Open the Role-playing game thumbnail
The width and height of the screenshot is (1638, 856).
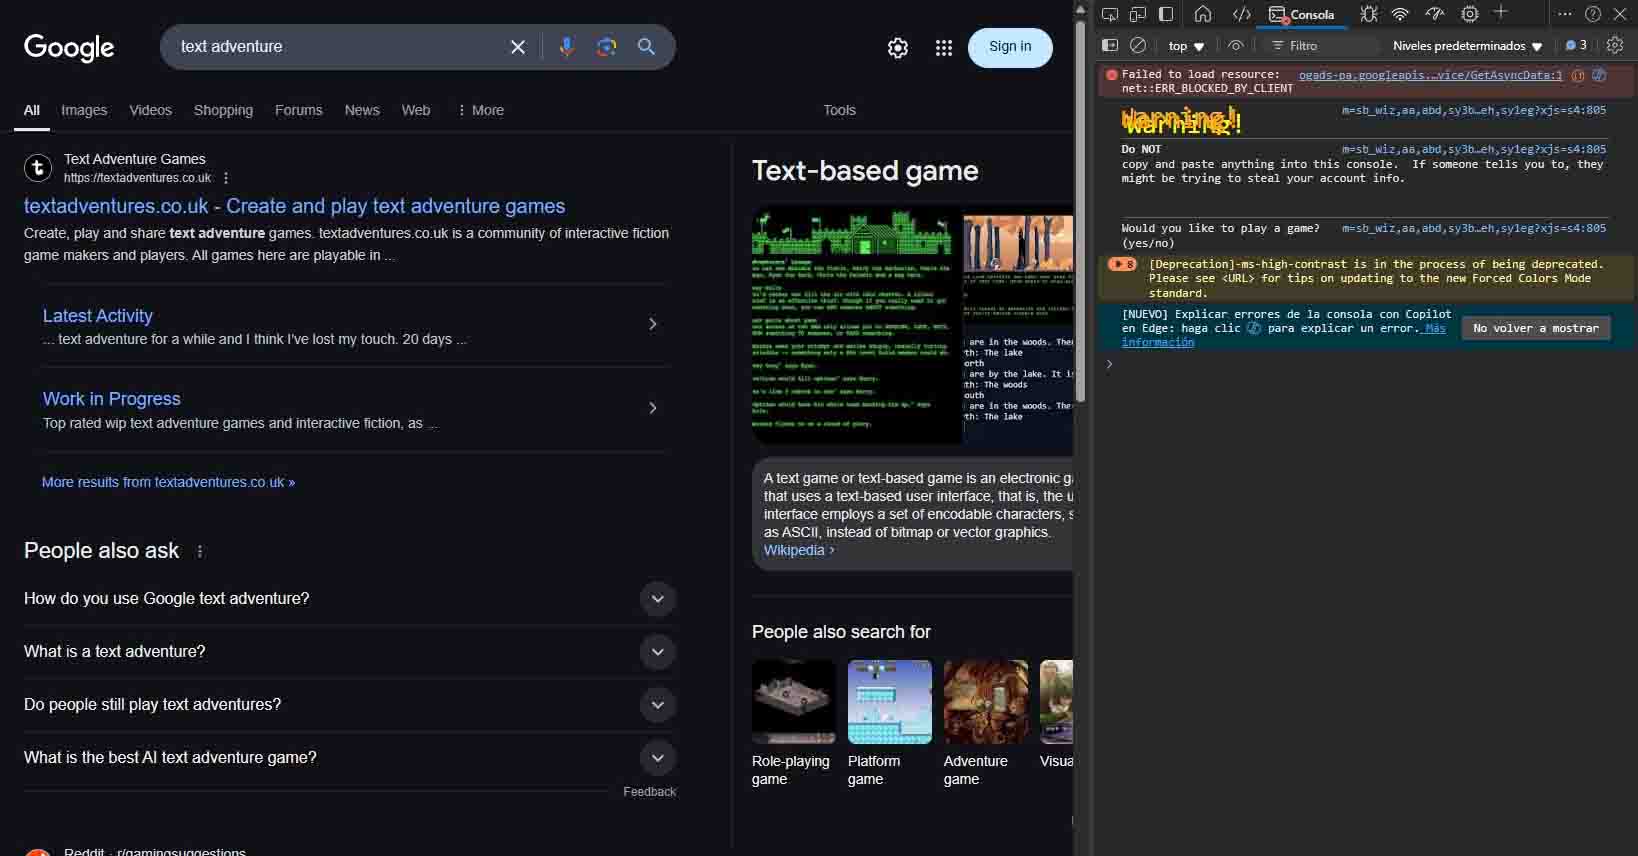(x=793, y=702)
